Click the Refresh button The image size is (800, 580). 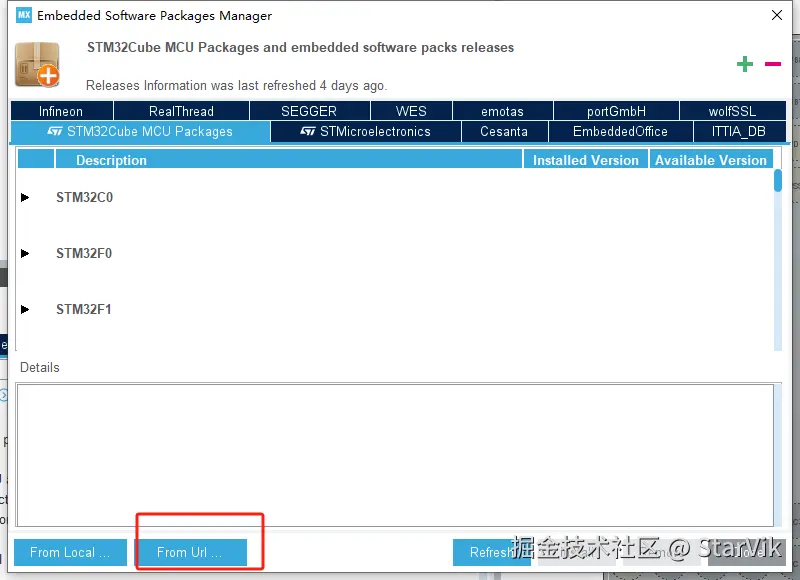point(492,552)
